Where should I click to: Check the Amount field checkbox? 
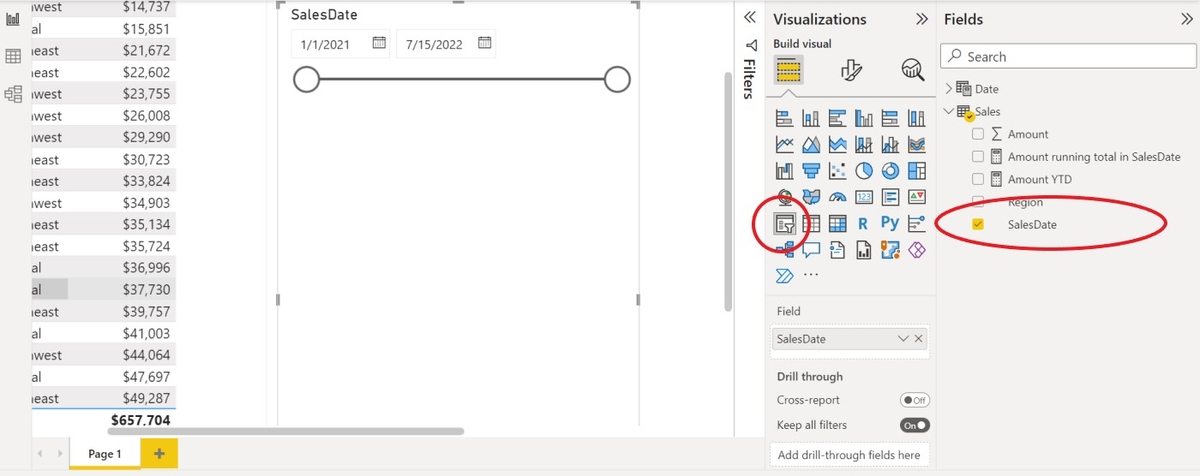click(978, 134)
